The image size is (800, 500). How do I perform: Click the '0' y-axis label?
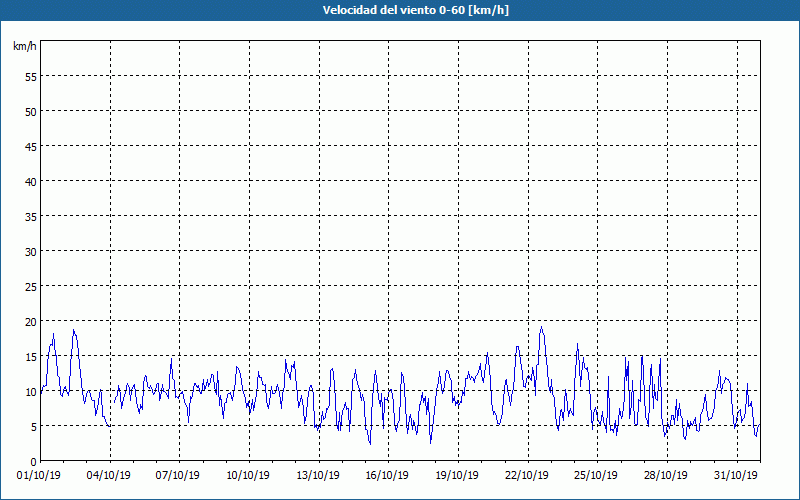(34, 464)
